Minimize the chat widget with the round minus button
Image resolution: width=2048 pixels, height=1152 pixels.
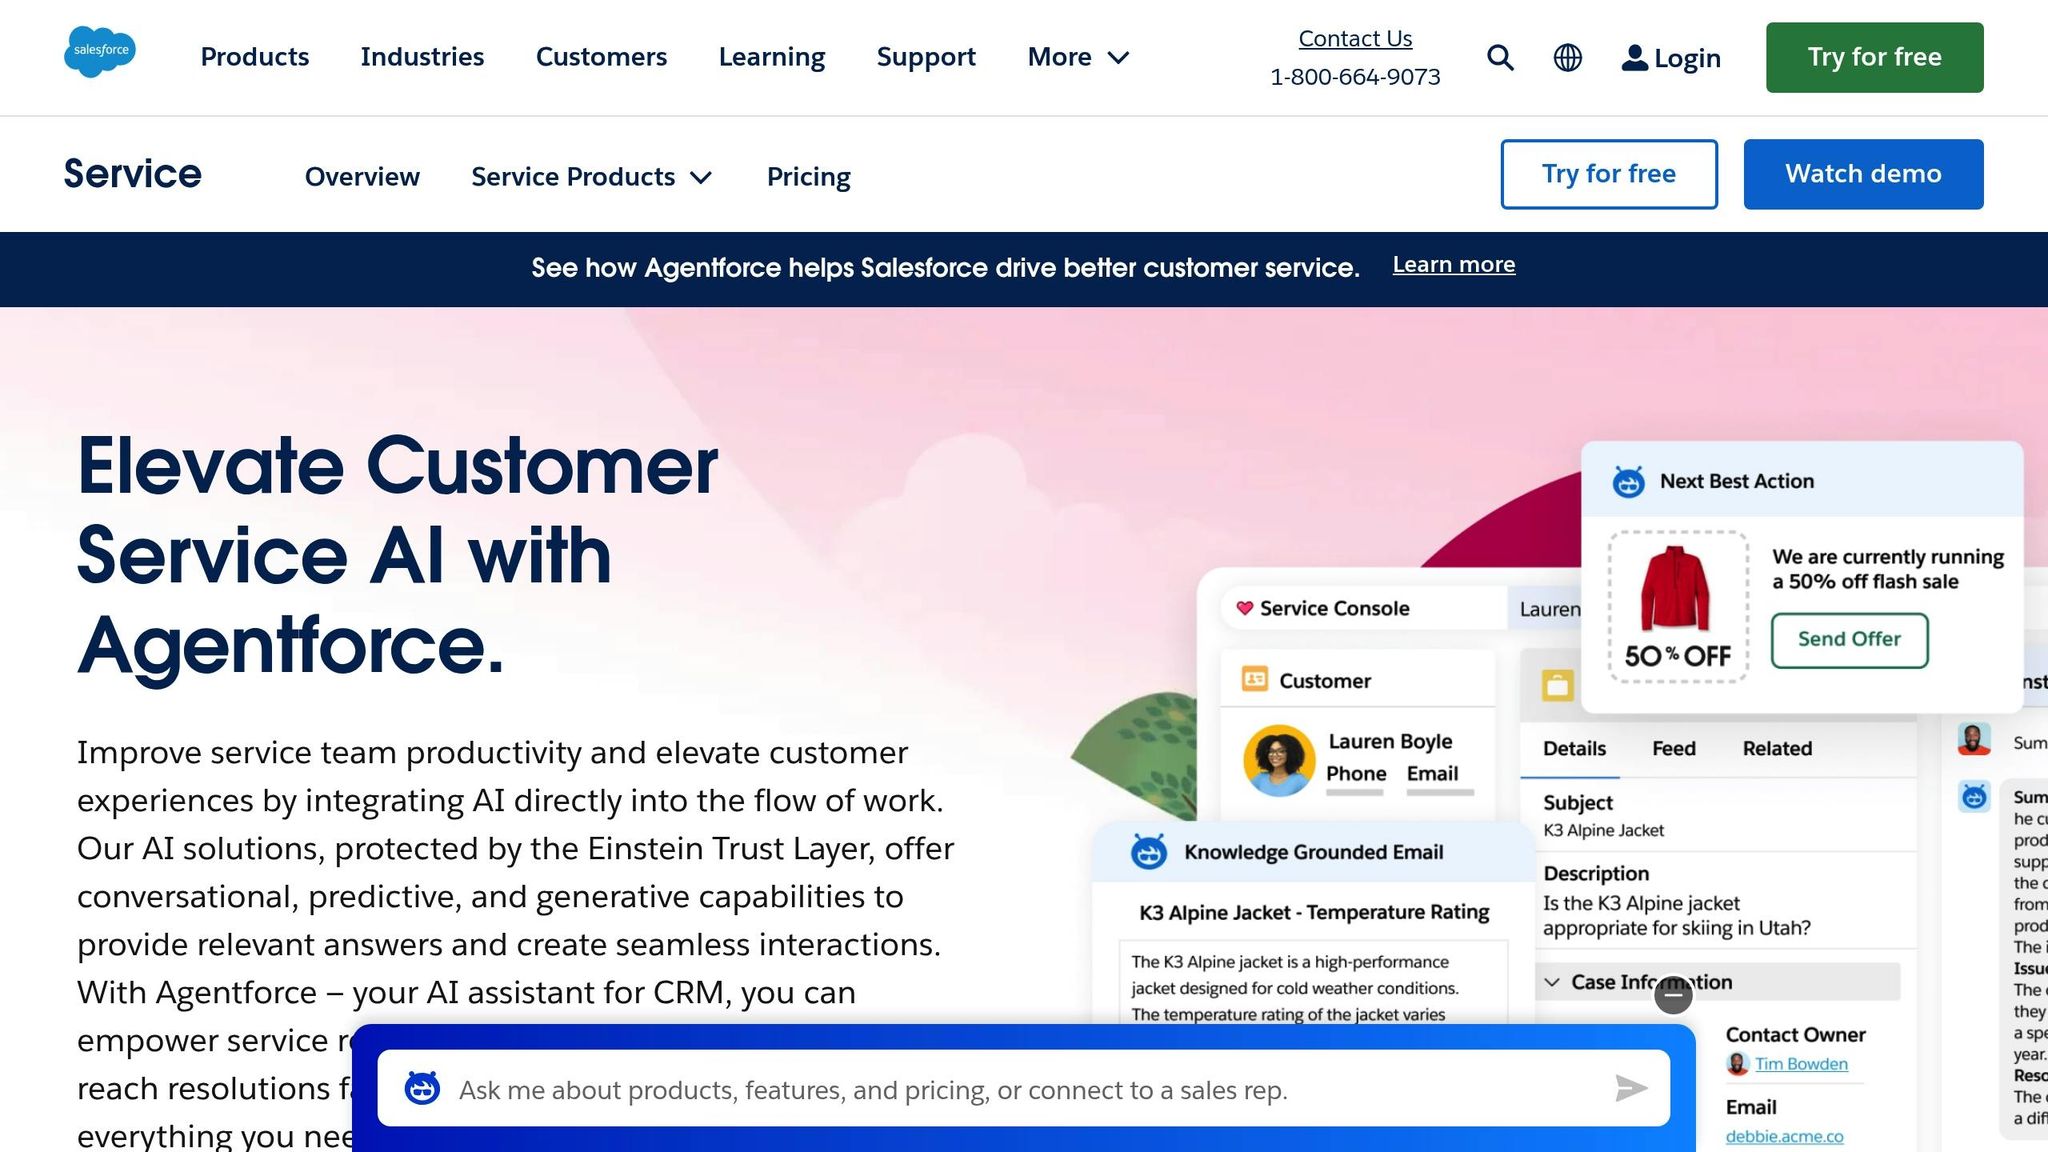[1673, 994]
